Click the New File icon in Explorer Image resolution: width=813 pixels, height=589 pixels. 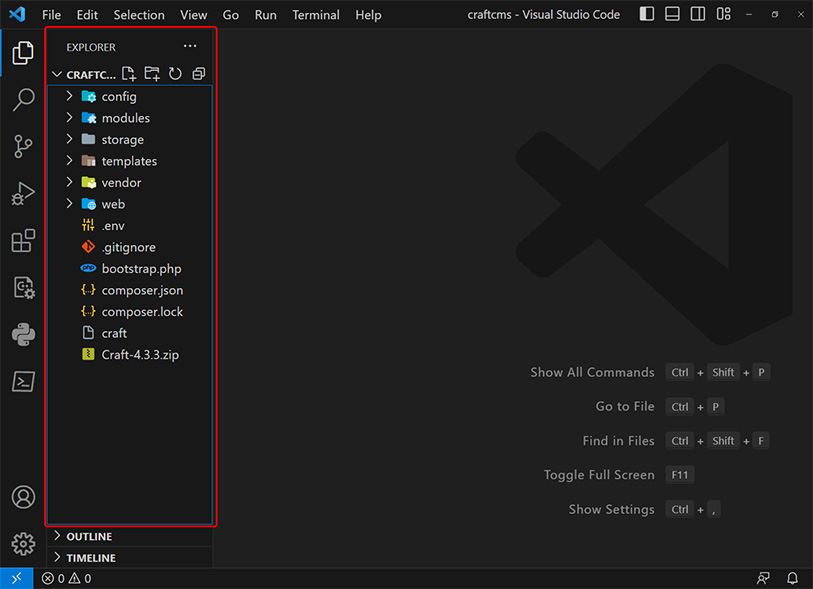129,74
